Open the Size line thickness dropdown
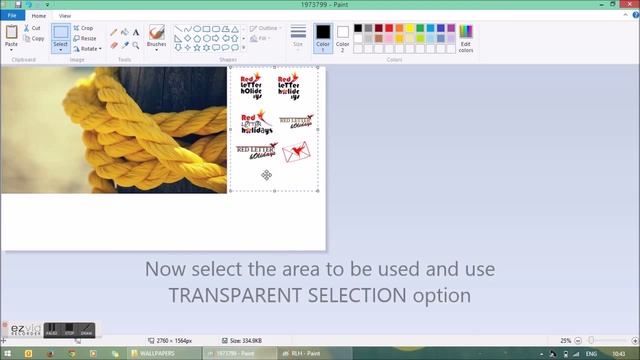This screenshot has height=360, width=640. 298,38
